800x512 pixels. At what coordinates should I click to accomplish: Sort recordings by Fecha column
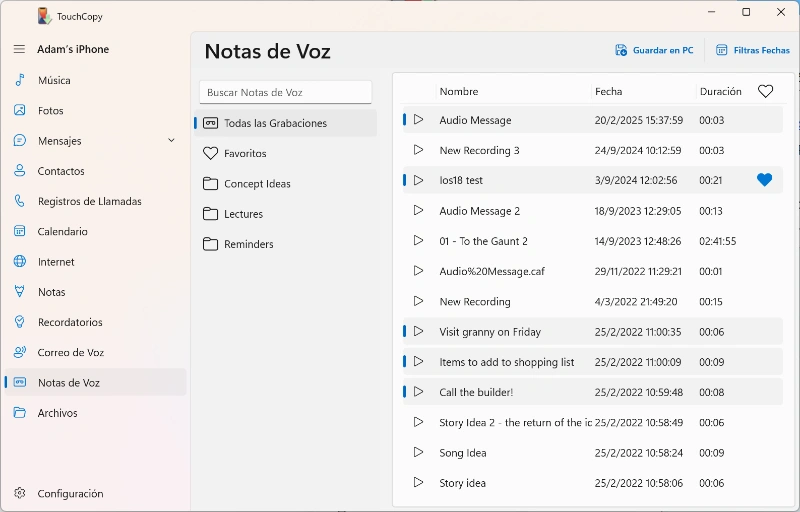609,91
